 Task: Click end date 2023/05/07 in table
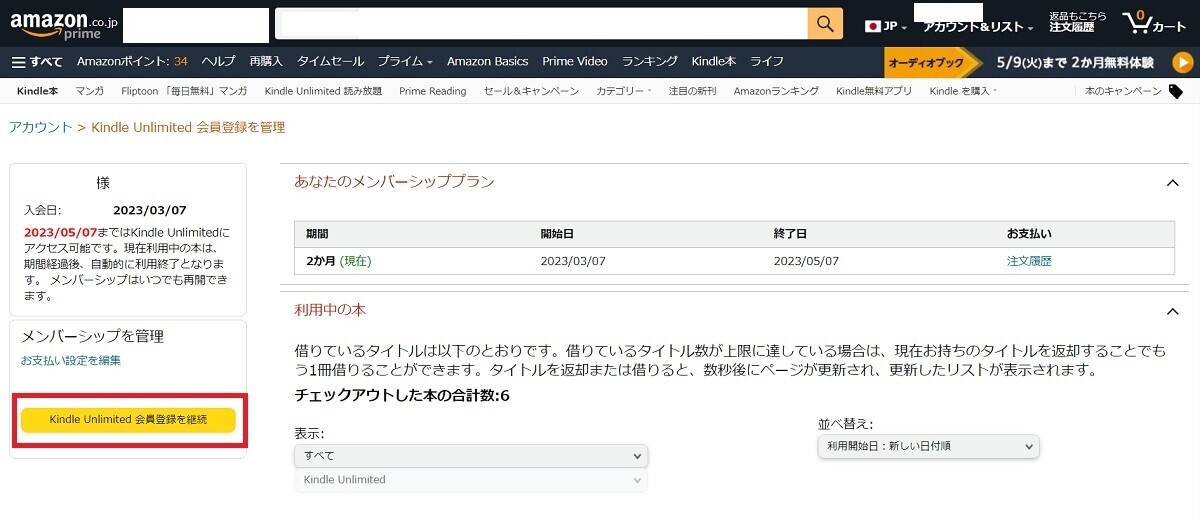coord(806,261)
